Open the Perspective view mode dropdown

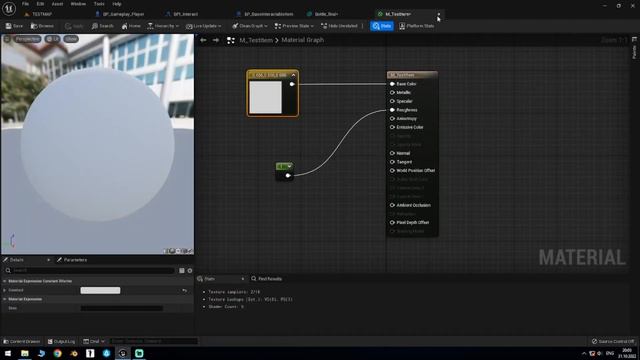tap(27, 39)
